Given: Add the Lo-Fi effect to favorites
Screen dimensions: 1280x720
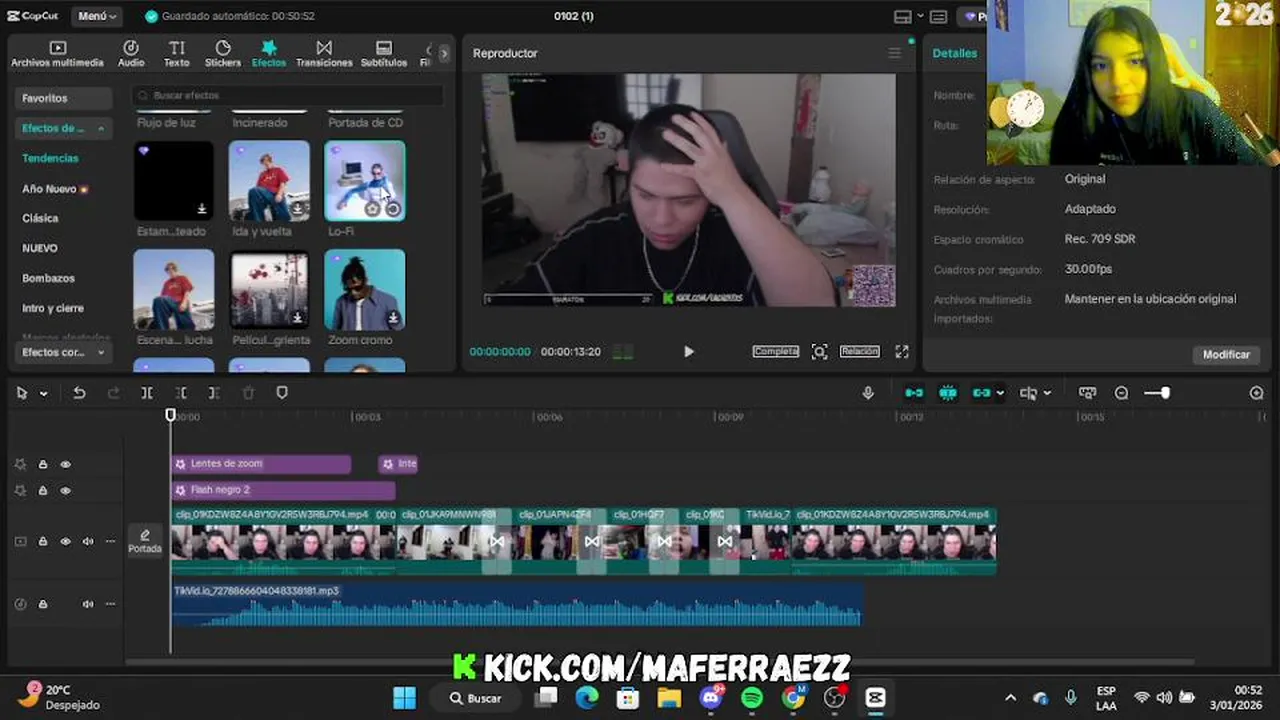Looking at the screenshot, I should tap(373, 209).
